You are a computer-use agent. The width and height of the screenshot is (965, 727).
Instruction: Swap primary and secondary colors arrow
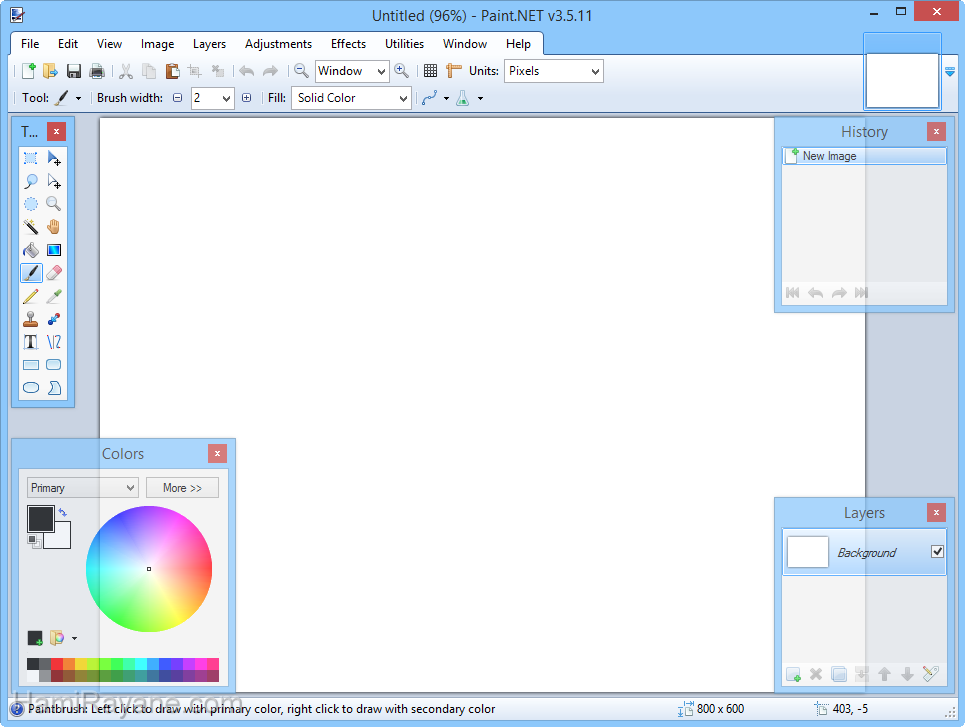click(x=63, y=512)
